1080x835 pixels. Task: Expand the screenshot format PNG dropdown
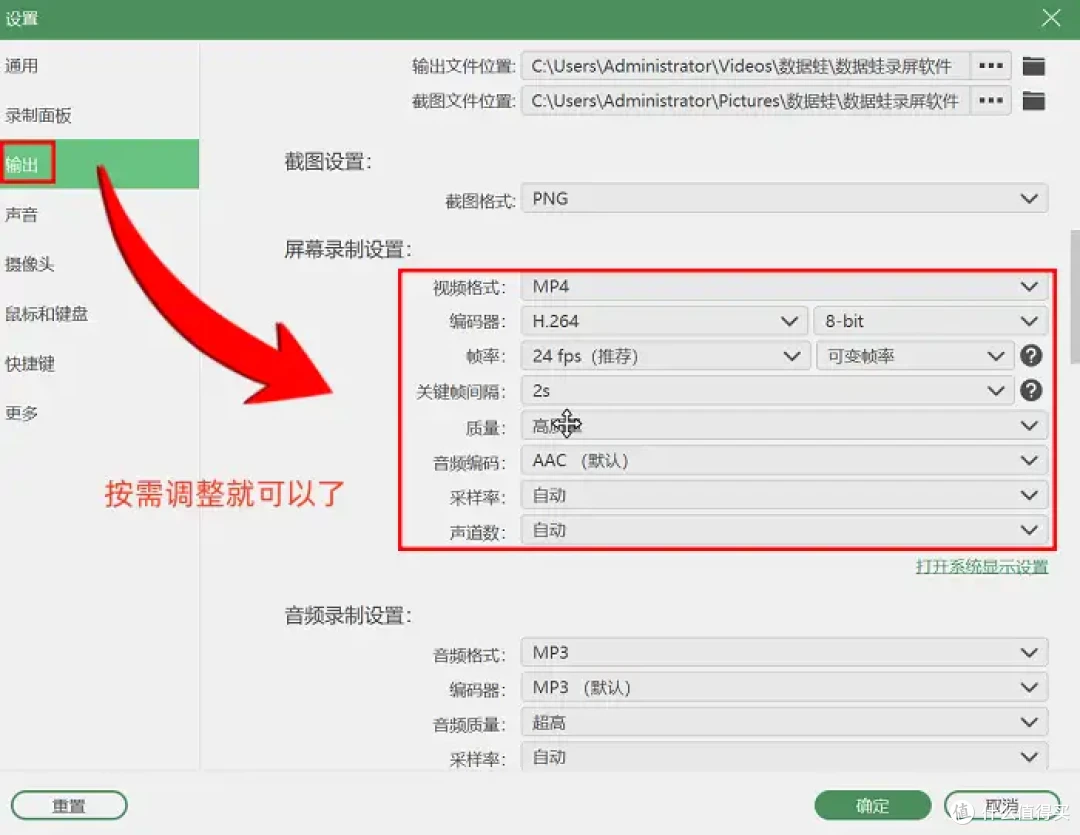pyautogui.click(x=785, y=198)
